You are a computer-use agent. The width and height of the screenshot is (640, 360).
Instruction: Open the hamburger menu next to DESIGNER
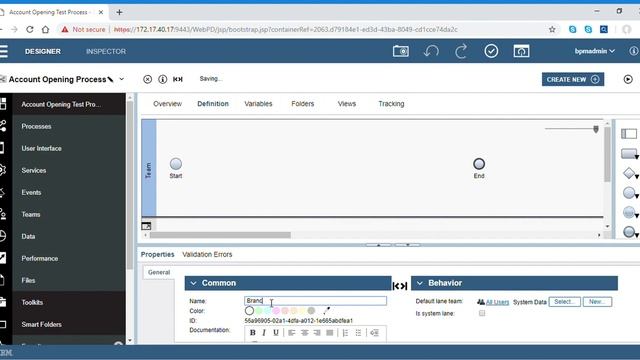pyautogui.click(x=4, y=51)
